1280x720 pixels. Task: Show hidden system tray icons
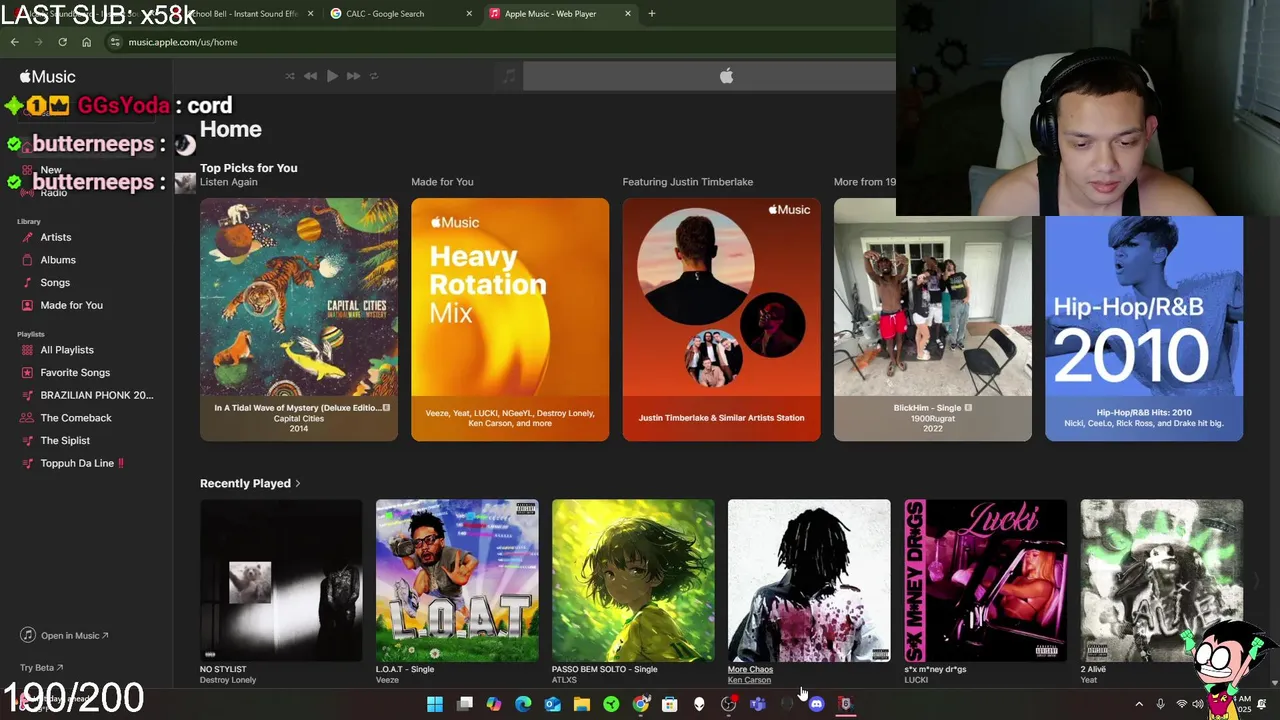(1139, 704)
